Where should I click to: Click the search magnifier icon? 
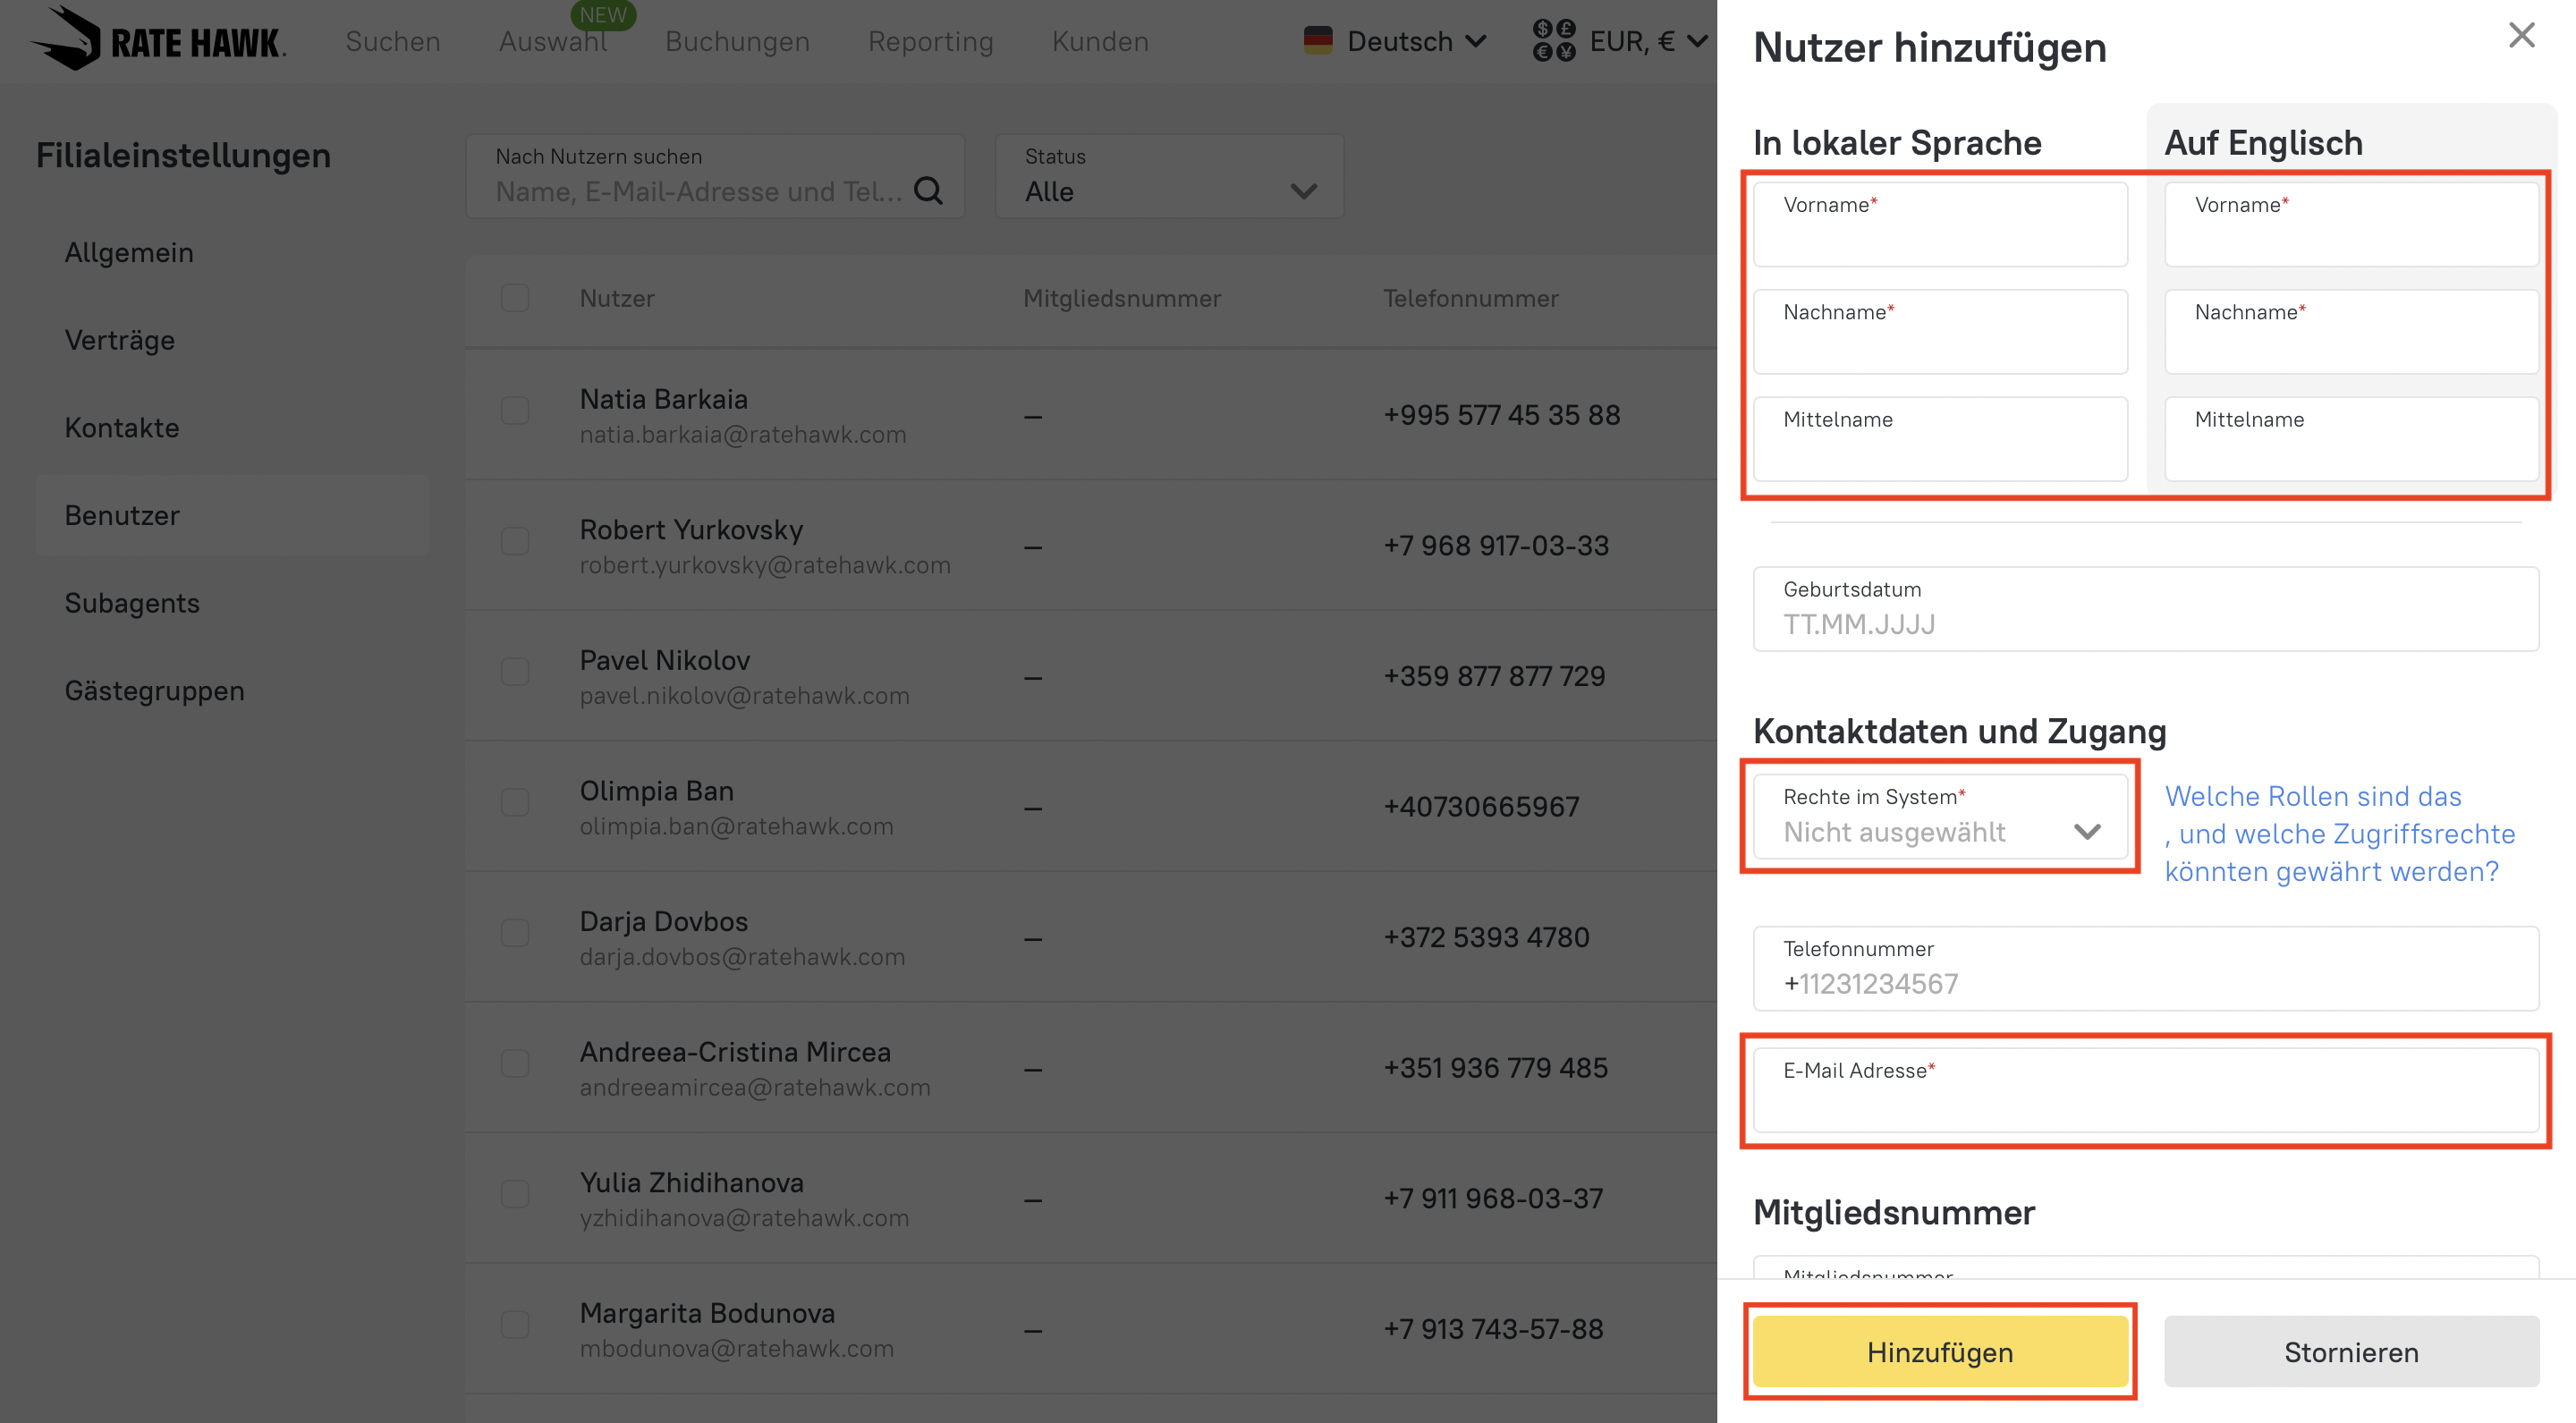pos(928,190)
